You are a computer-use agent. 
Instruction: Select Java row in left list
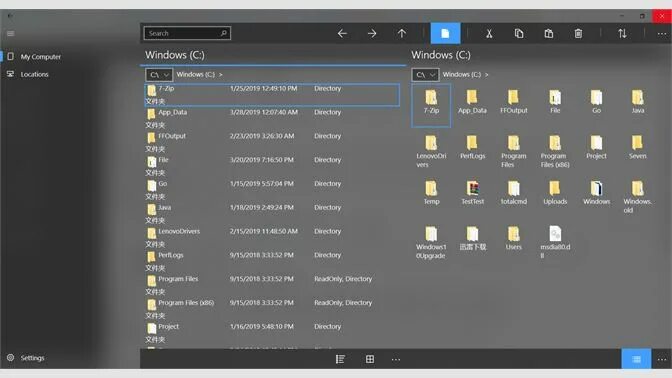pyautogui.click(x=272, y=214)
